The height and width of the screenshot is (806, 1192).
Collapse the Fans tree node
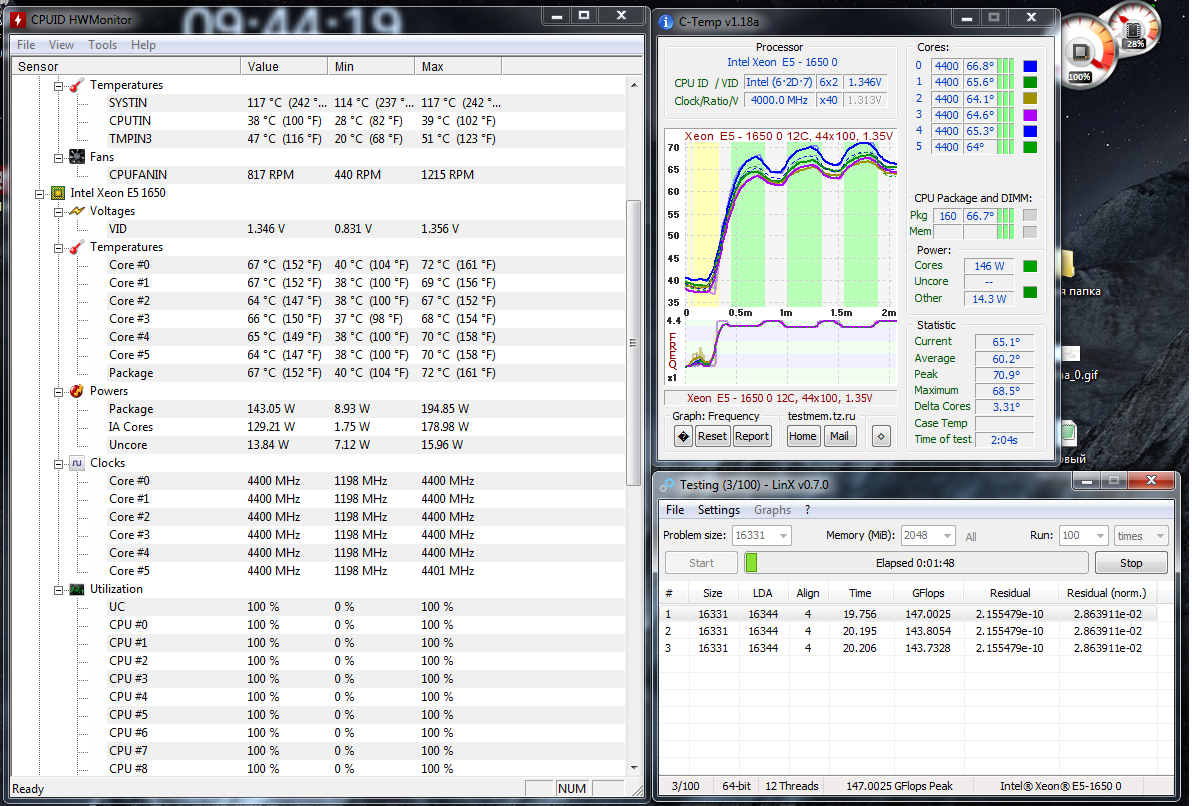(x=59, y=157)
